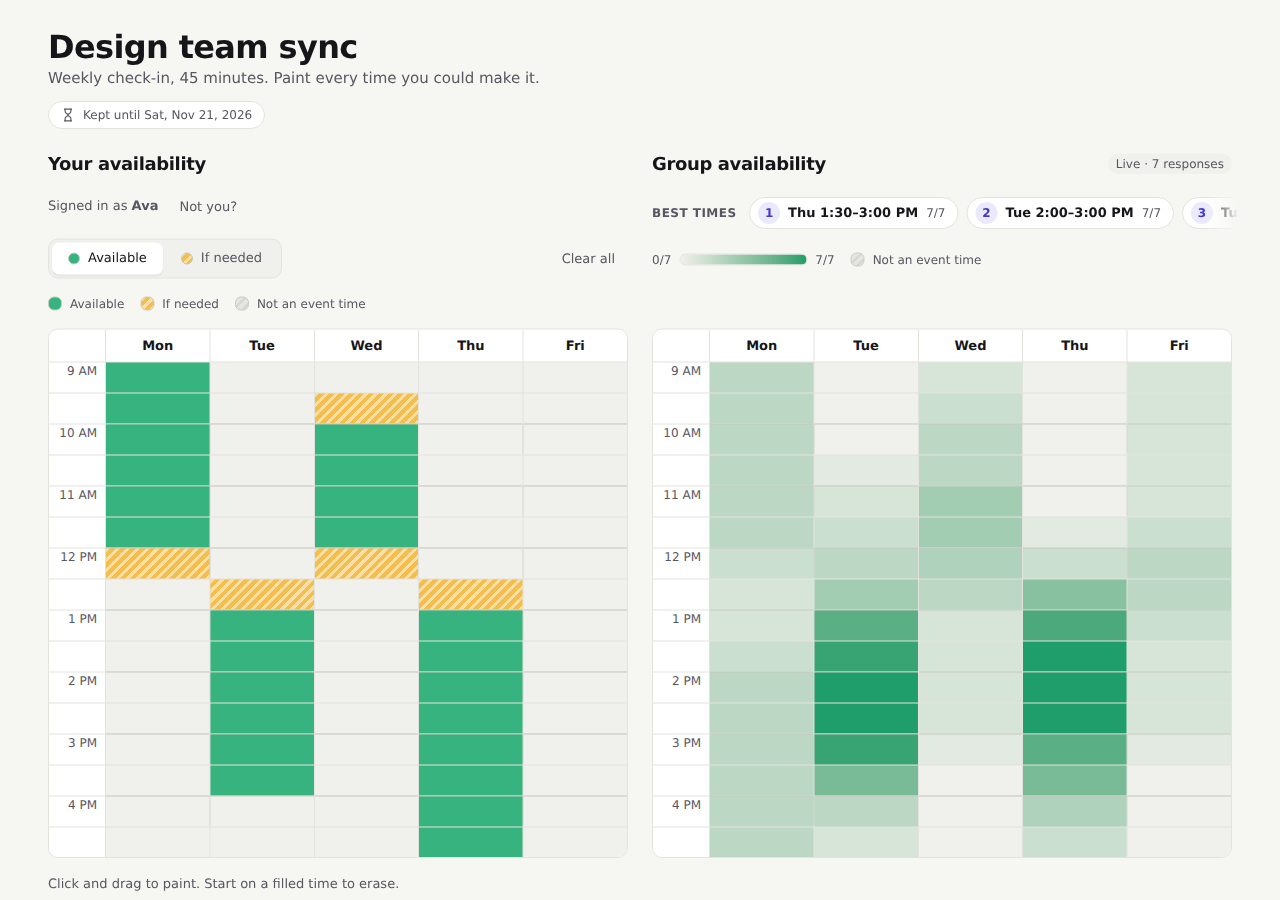Click Wednesday 9:30 AM striped slot in Your availability
The image size is (1280, 900).
(x=366, y=409)
